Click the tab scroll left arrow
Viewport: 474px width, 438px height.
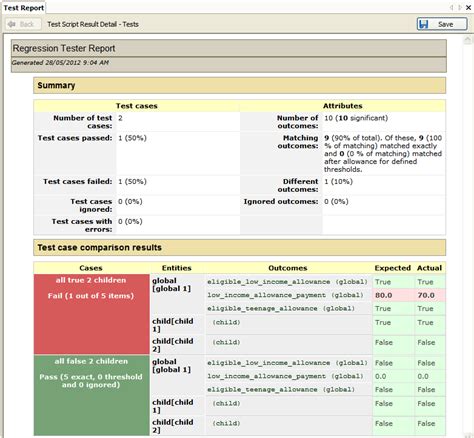click(451, 7)
